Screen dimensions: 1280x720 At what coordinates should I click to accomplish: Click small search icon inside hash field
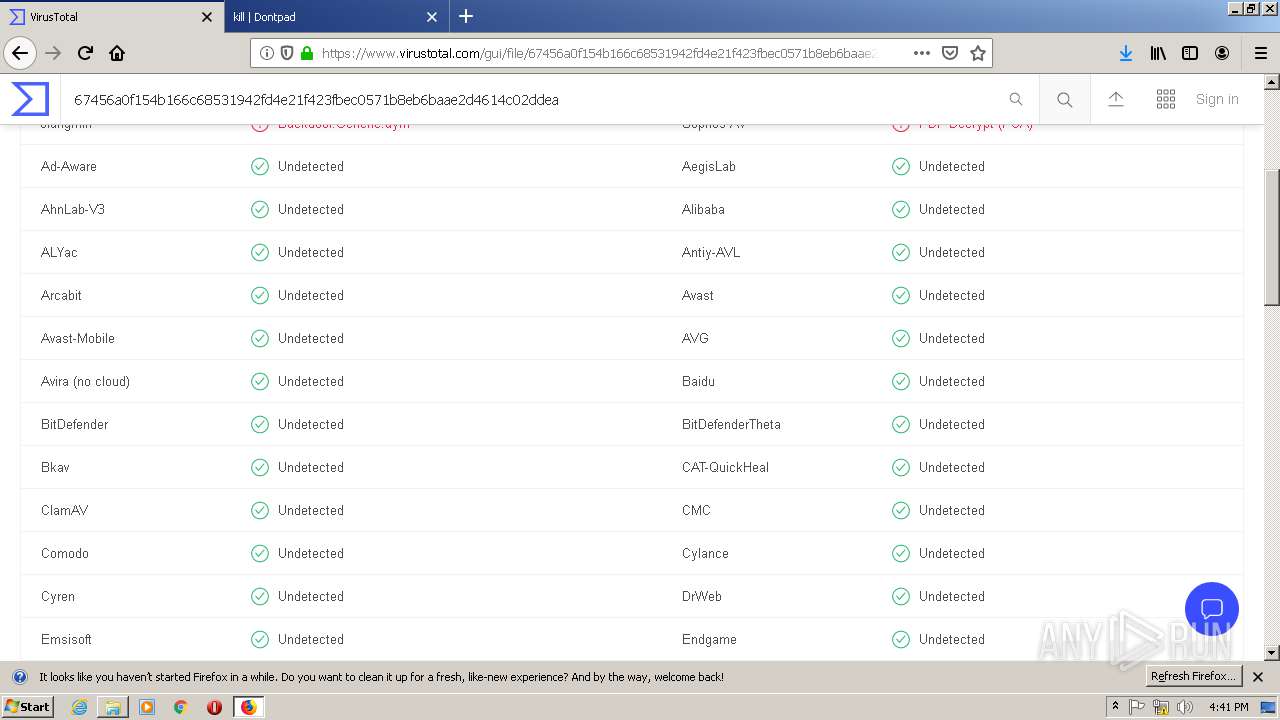coord(1016,99)
